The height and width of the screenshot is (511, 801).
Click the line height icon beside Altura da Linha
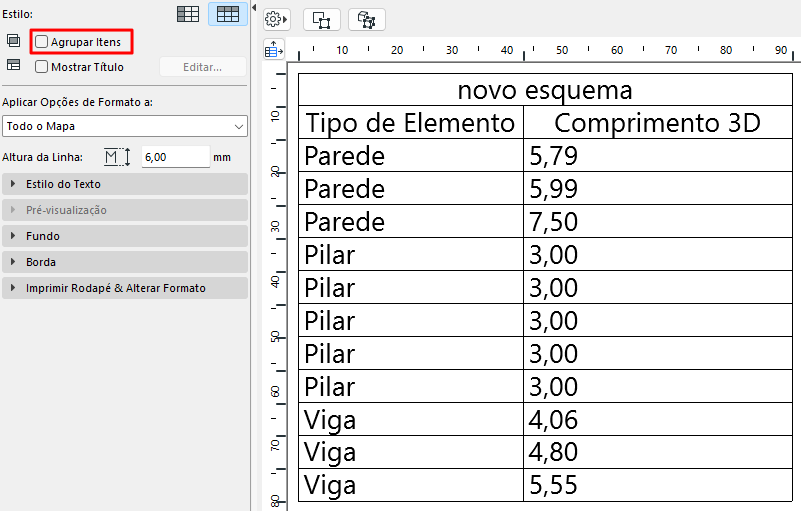tap(118, 157)
